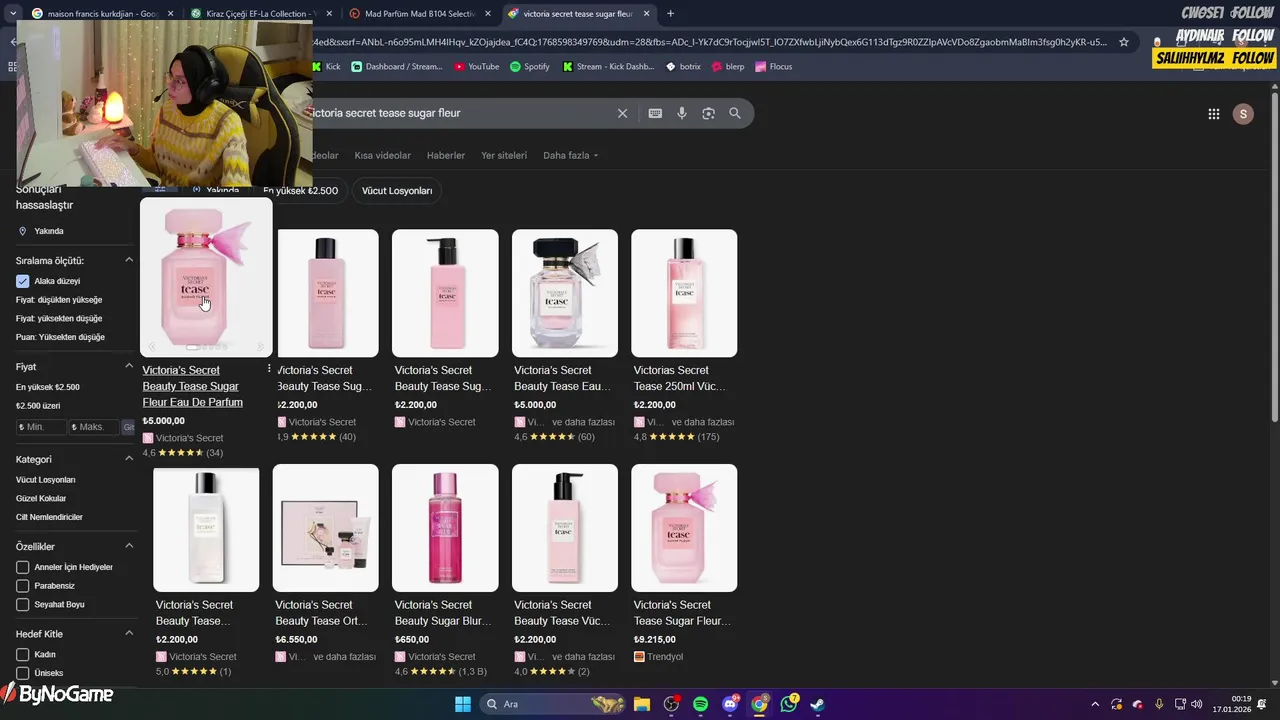Open the ₺650,00 Sugar Blur mist thumbnail
This screenshot has height=720, width=1280.
(x=445, y=528)
